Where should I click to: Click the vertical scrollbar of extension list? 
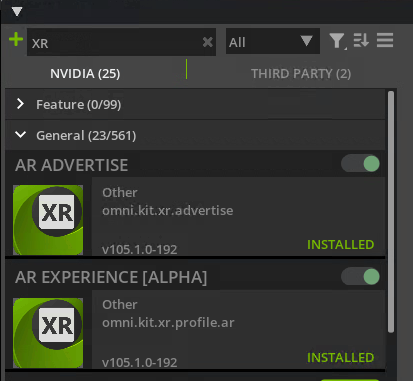point(391,212)
